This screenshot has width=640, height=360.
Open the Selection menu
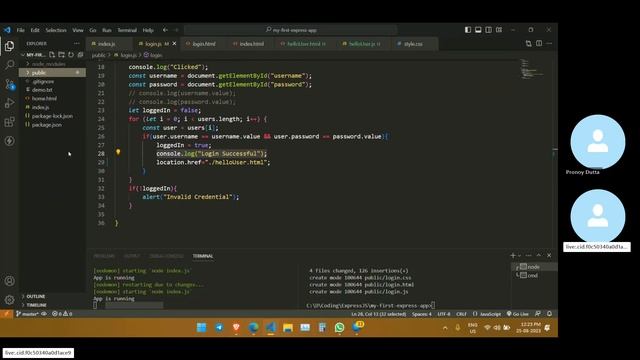point(56,30)
